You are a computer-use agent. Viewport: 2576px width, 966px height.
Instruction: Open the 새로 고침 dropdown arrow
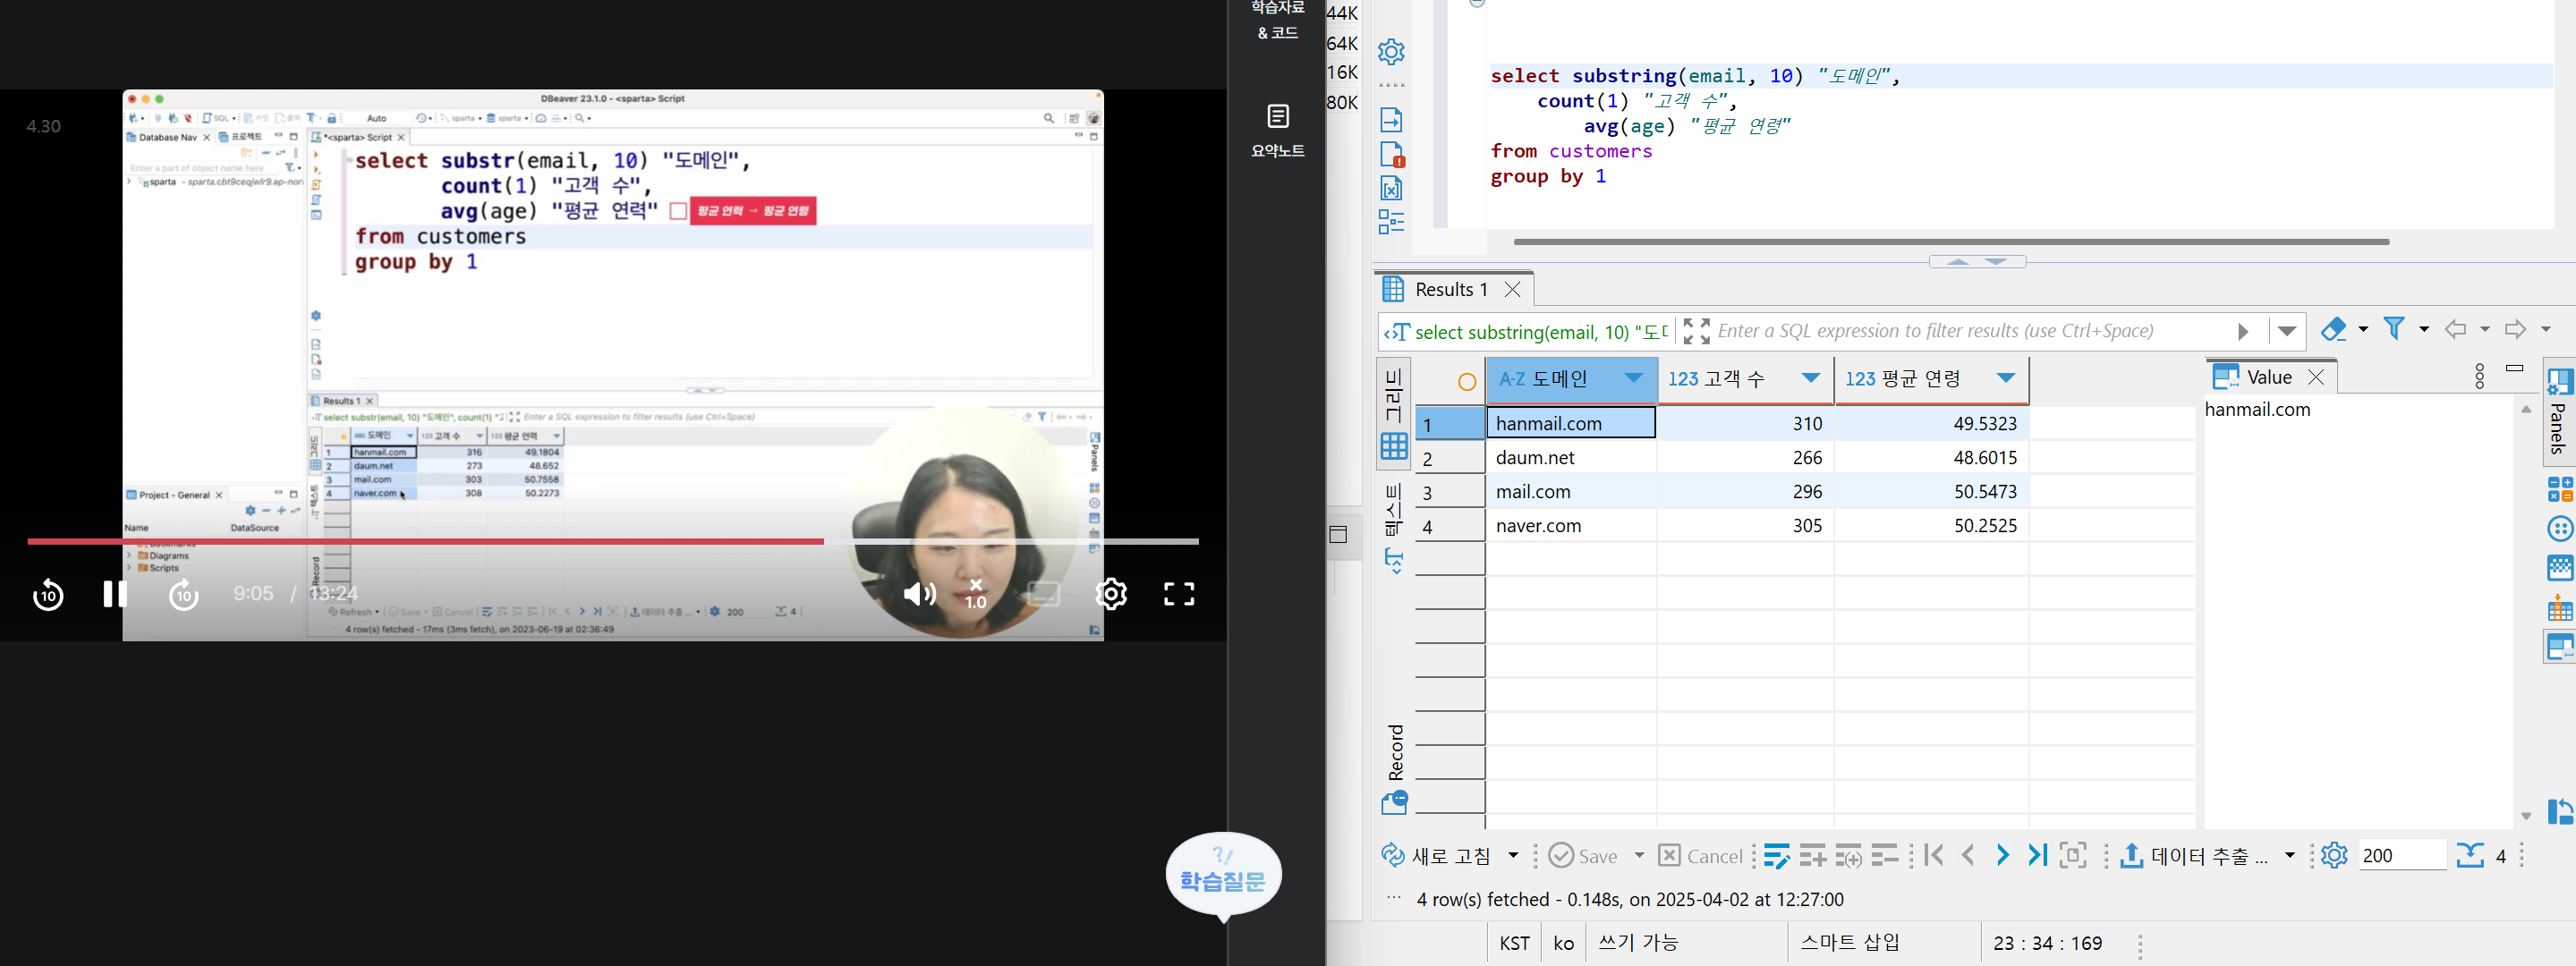click(x=1513, y=856)
